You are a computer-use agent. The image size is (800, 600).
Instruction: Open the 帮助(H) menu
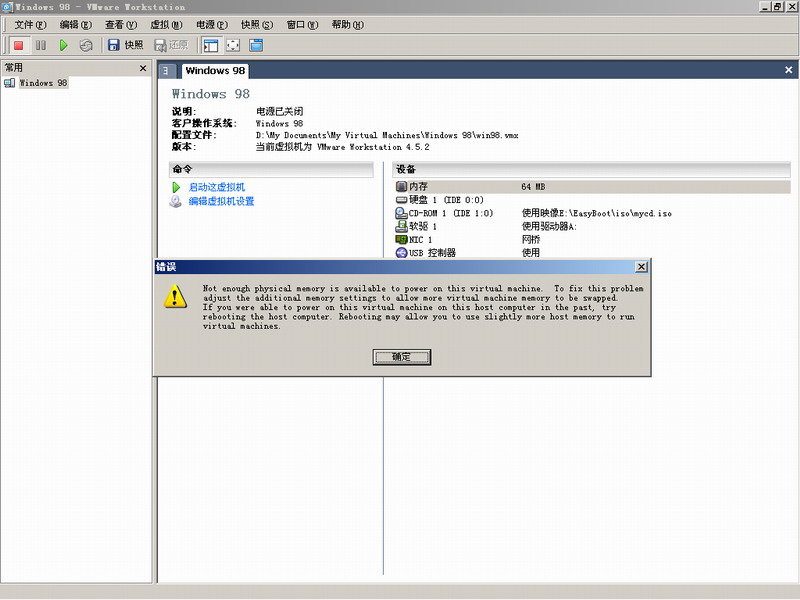pos(348,25)
